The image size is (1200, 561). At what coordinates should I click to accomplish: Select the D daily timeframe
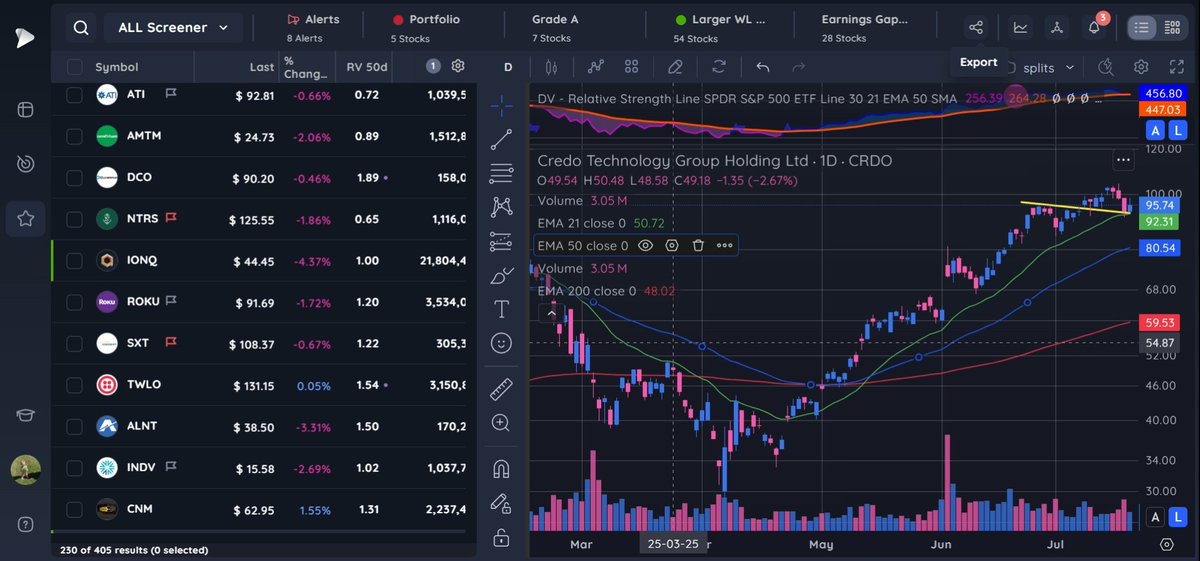[x=508, y=67]
